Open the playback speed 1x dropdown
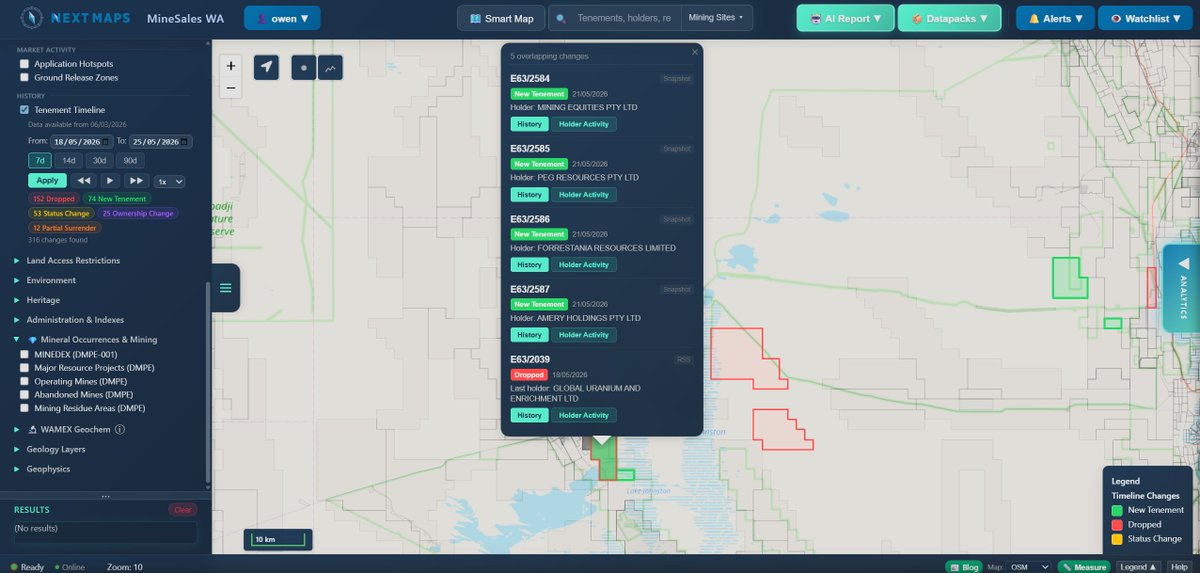1200x573 pixels. pos(169,181)
